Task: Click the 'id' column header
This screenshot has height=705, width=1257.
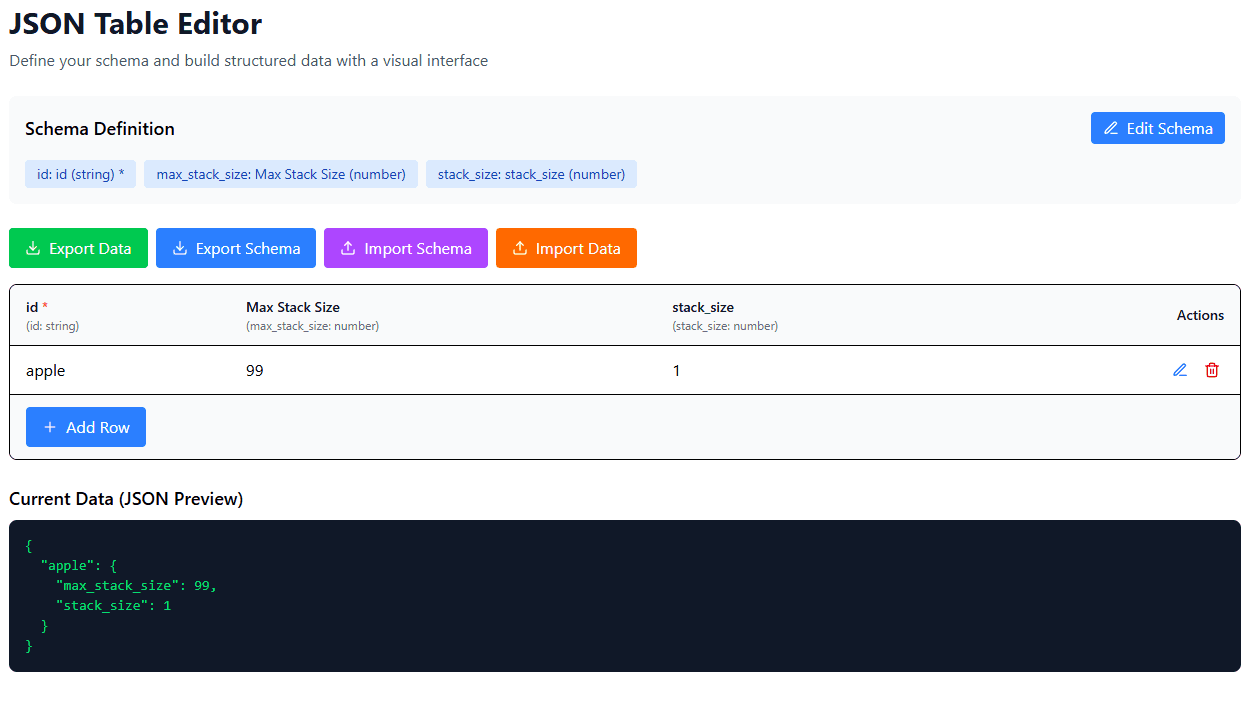Action: (x=32, y=307)
